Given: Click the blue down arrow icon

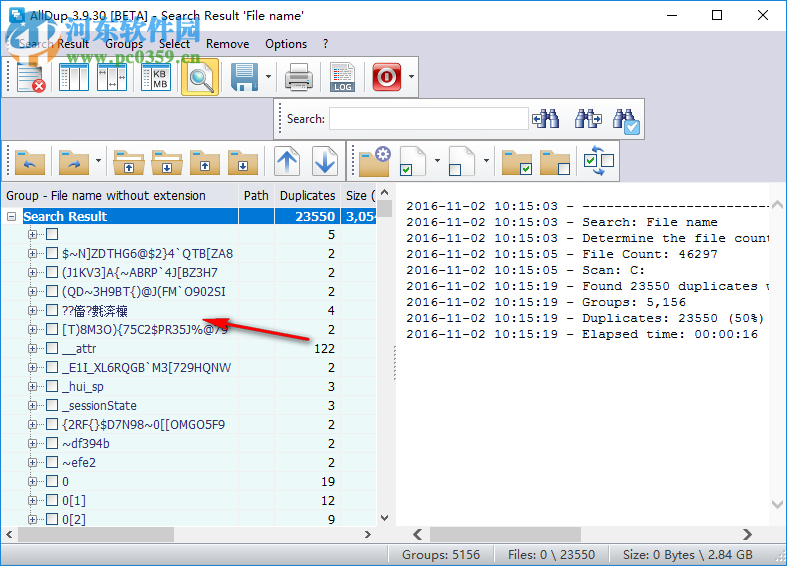Looking at the screenshot, I should (x=325, y=161).
